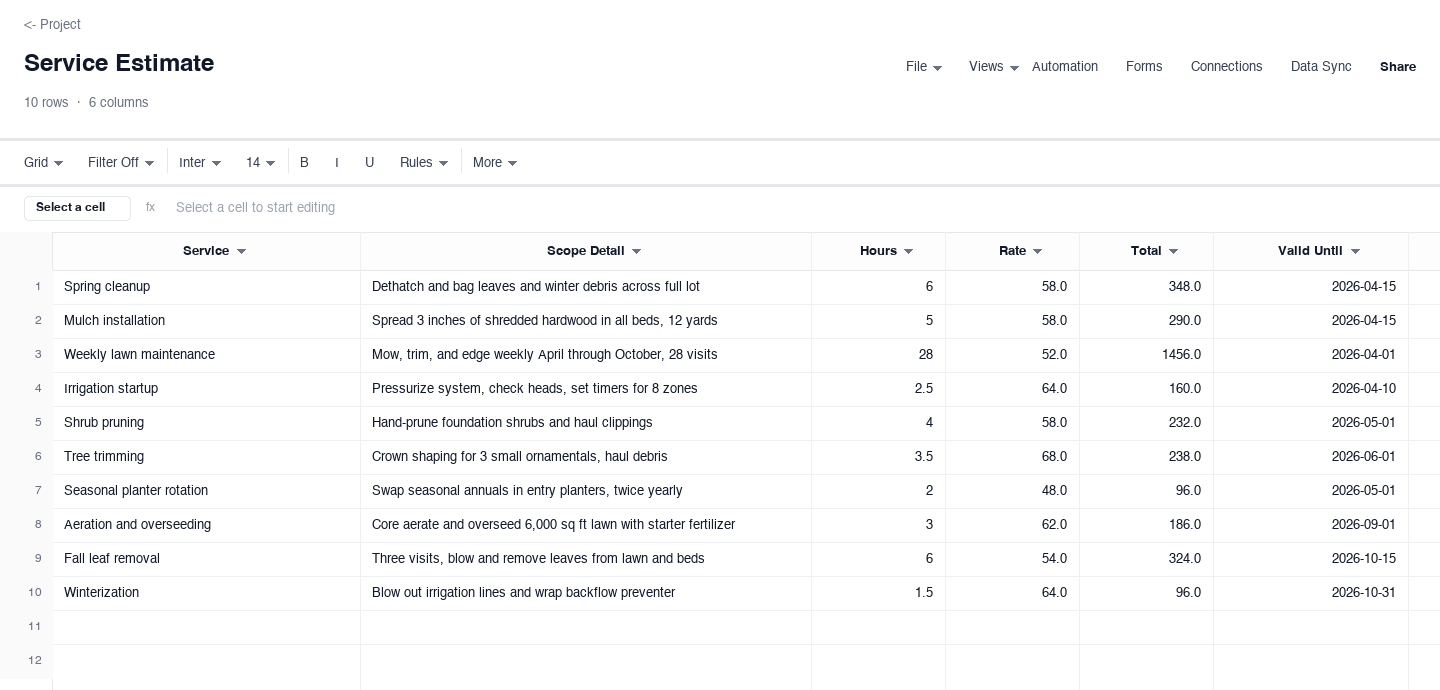
Task: Select the Fall leaf removal cell
Action: point(206,559)
